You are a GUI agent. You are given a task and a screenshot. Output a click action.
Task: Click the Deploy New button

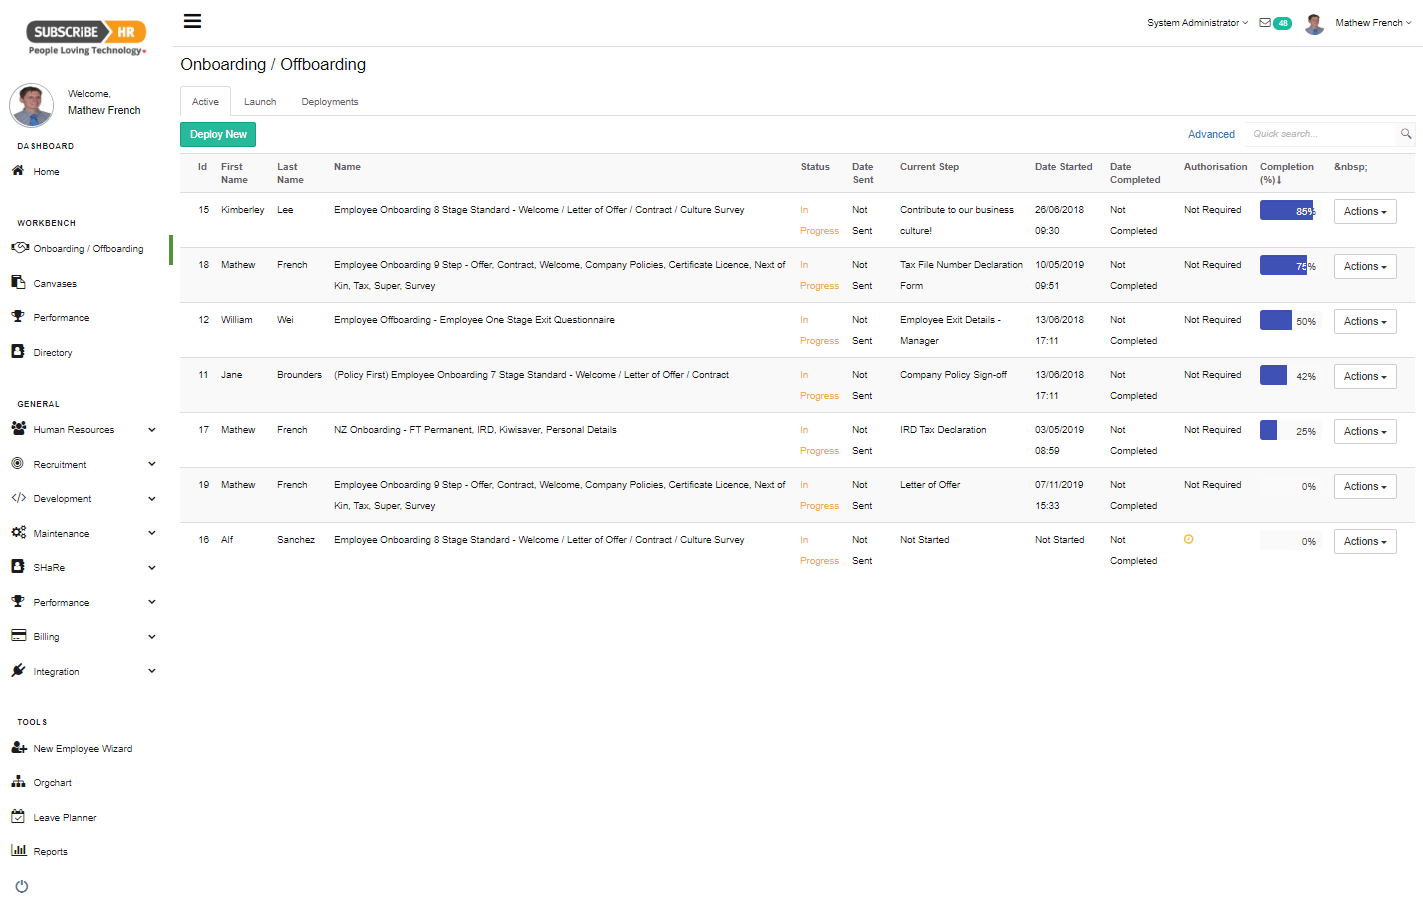[218, 134]
